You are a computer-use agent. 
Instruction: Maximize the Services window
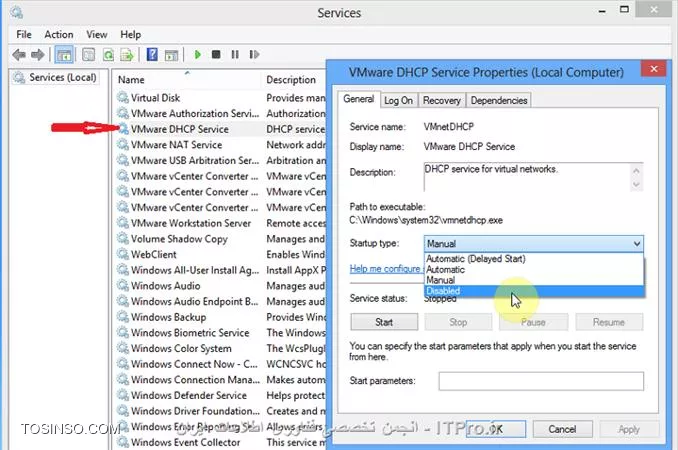(x=624, y=10)
